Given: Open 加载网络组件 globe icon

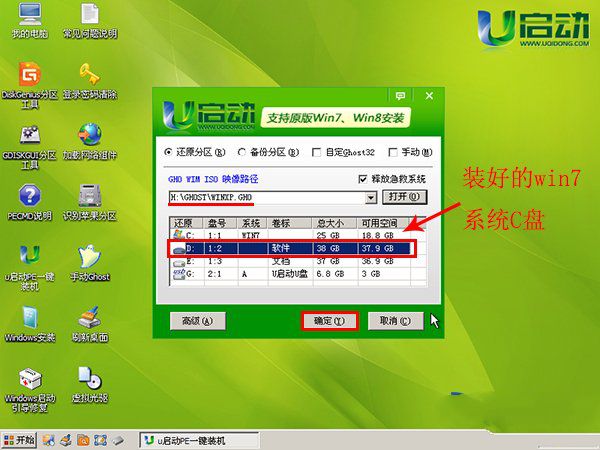Looking at the screenshot, I should (89, 137).
